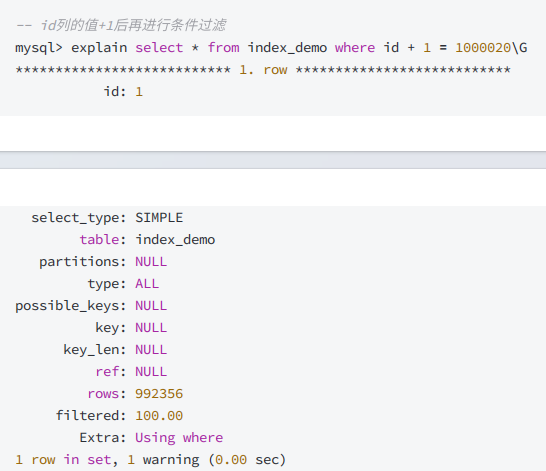
Task: Click the 'select' keyword in the query
Action: [x=159, y=48]
